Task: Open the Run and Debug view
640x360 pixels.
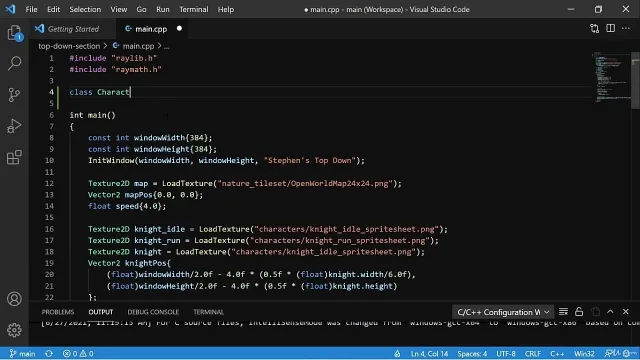Action: tap(14, 126)
